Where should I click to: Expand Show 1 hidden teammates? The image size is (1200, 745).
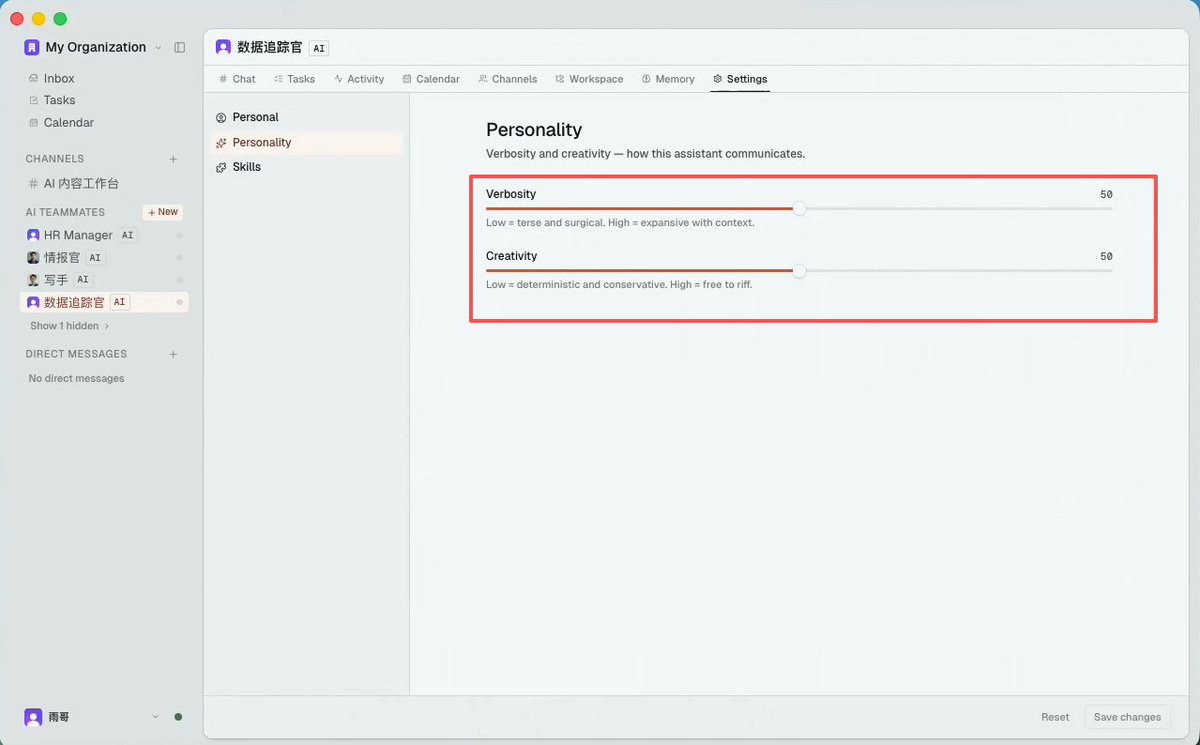(x=69, y=326)
